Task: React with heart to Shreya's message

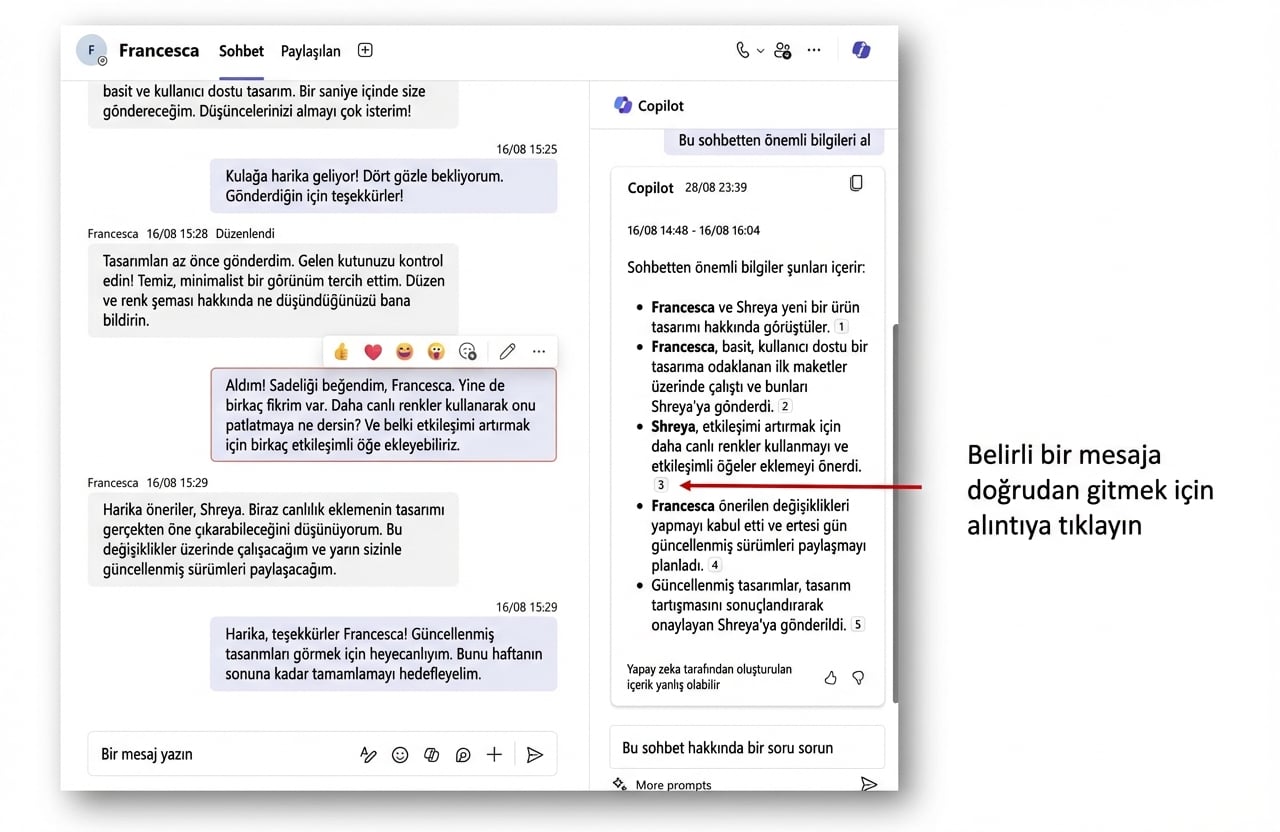Action: [x=372, y=351]
